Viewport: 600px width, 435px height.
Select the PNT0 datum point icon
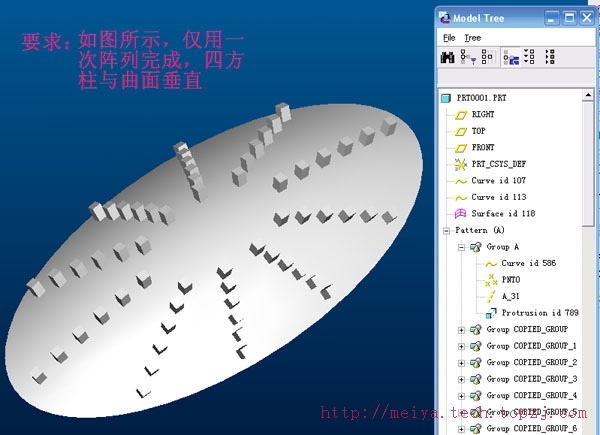[x=491, y=280]
